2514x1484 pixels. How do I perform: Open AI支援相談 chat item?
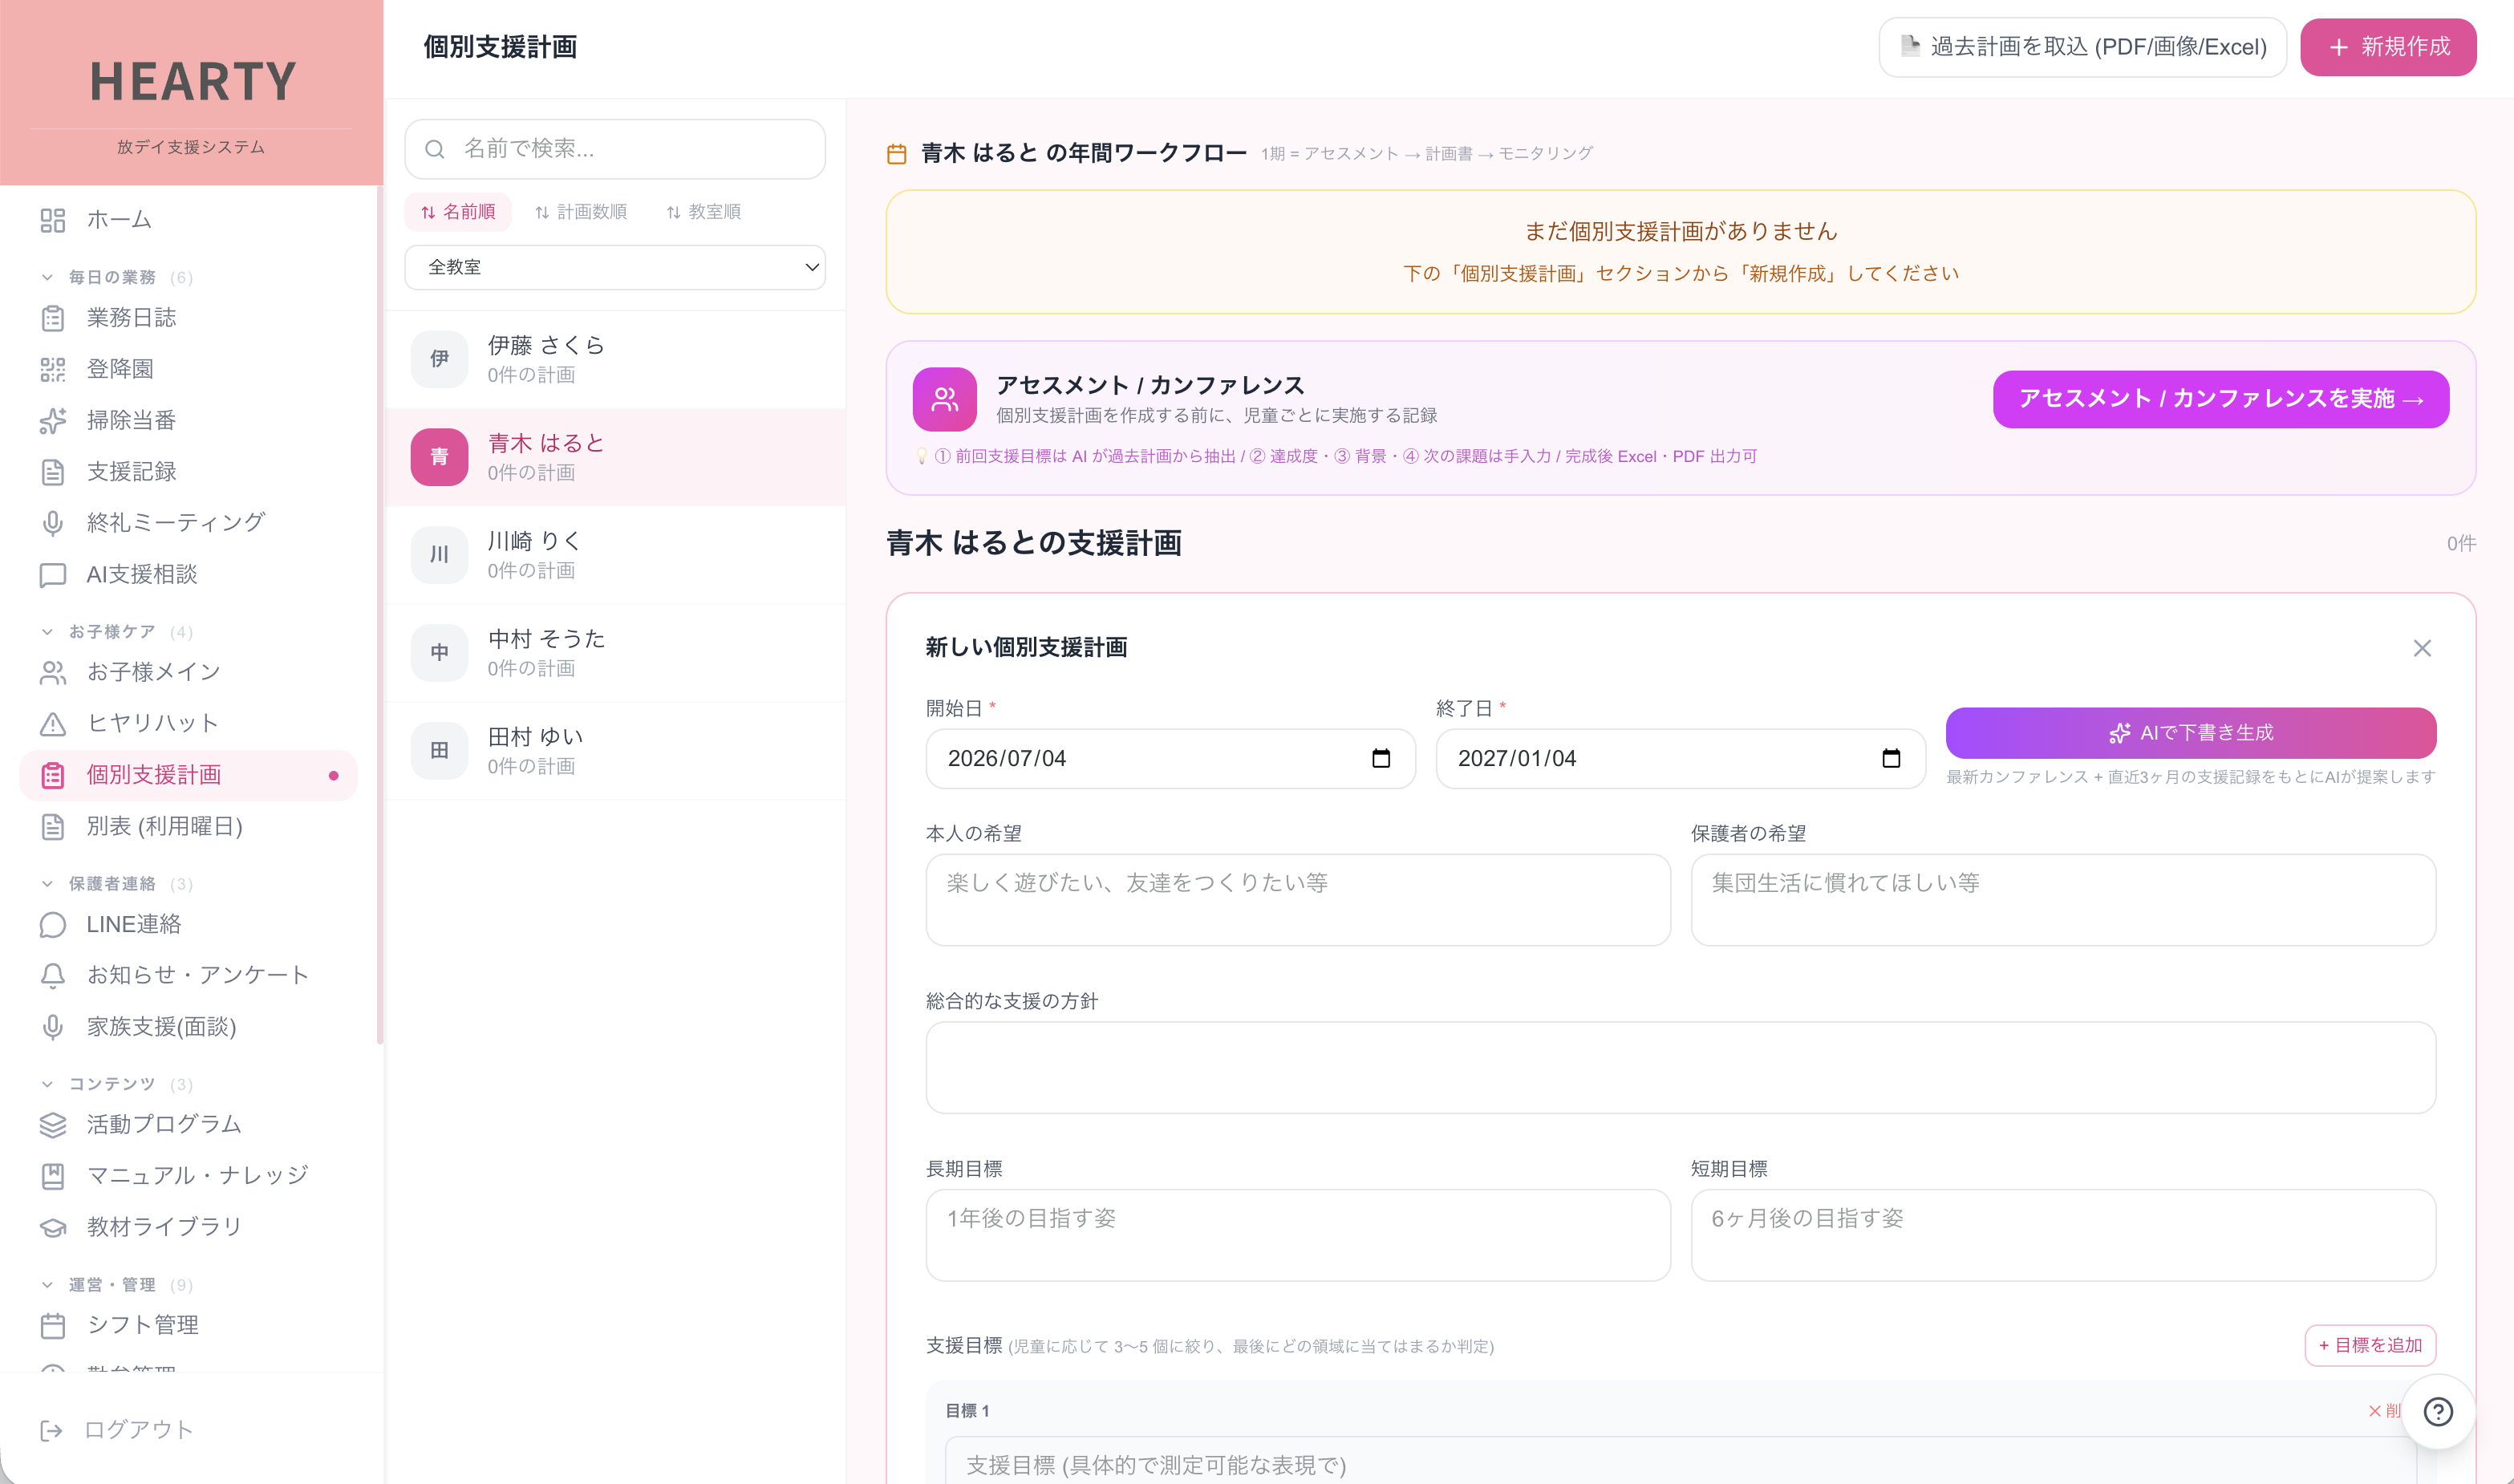(188, 574)
